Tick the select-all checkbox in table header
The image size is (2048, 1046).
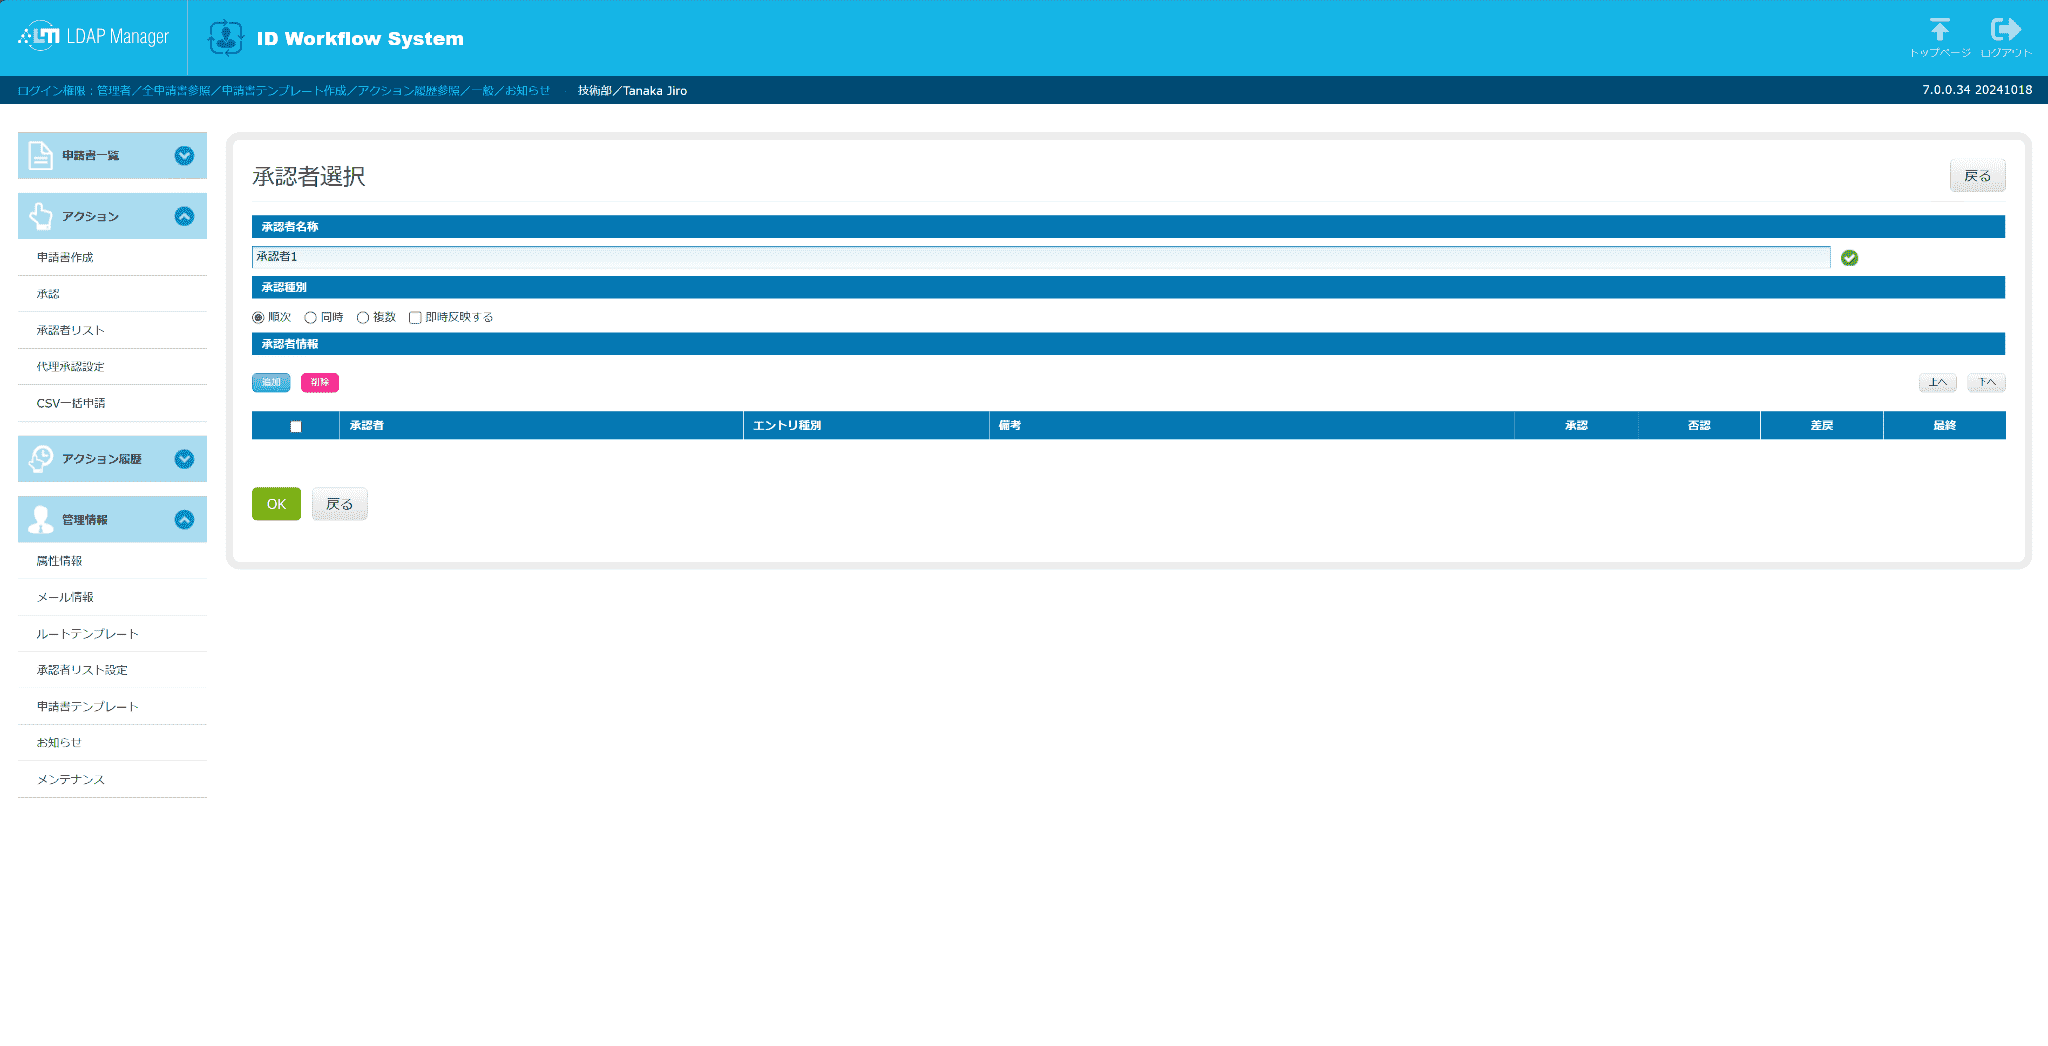(296, 426)
